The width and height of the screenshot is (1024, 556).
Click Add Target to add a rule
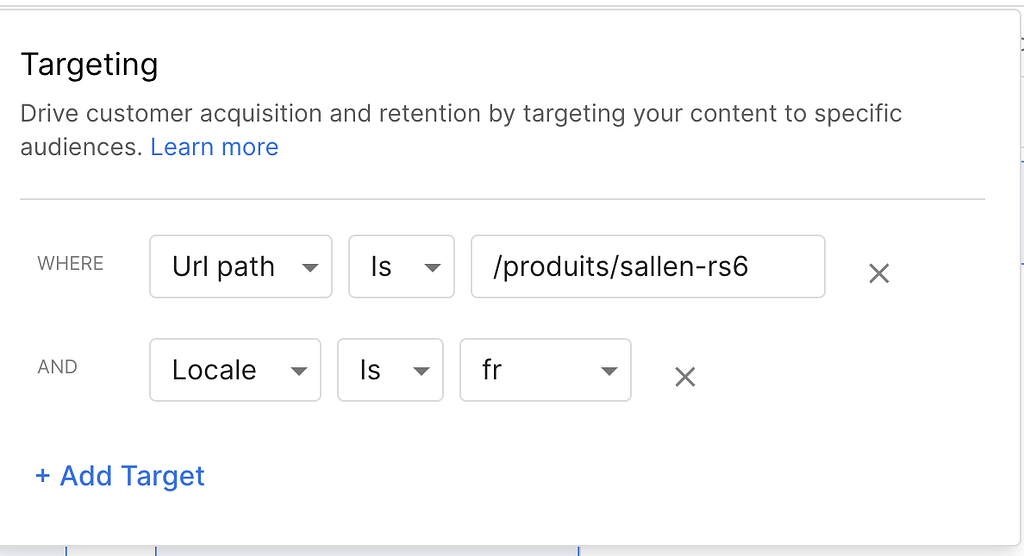click(120, 476)
